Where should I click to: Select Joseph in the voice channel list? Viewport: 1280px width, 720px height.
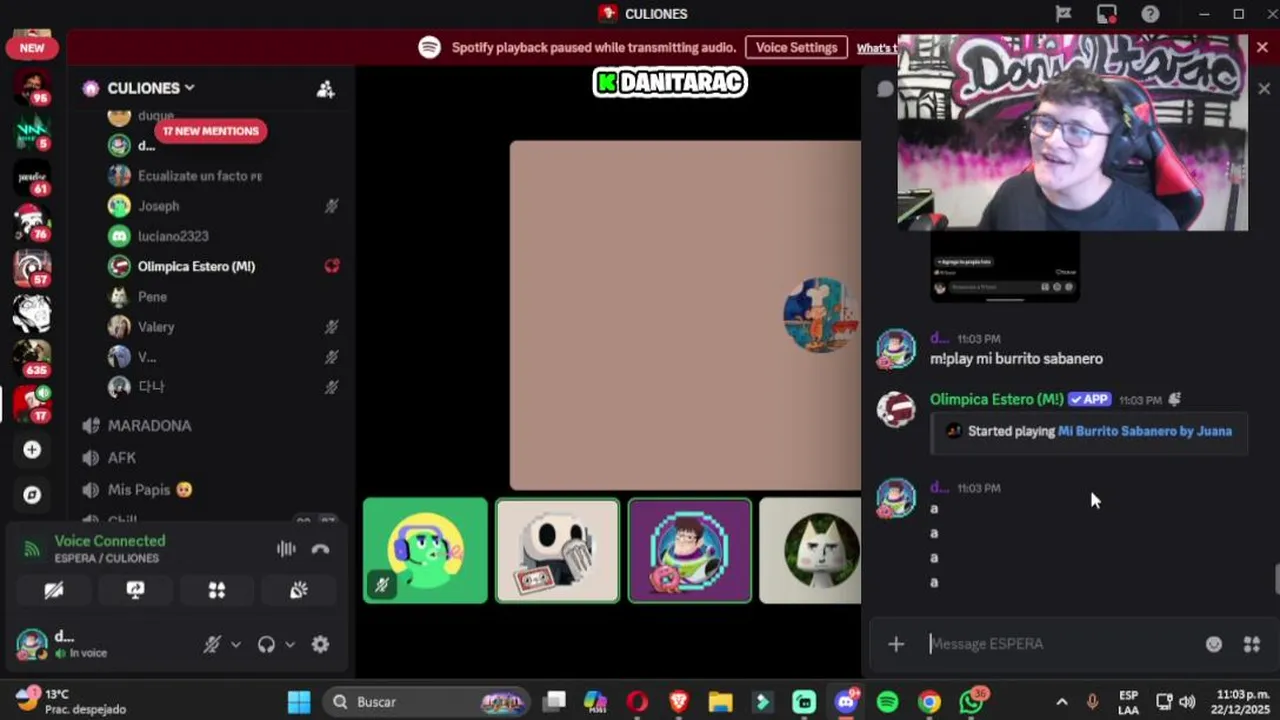point(159,206)
